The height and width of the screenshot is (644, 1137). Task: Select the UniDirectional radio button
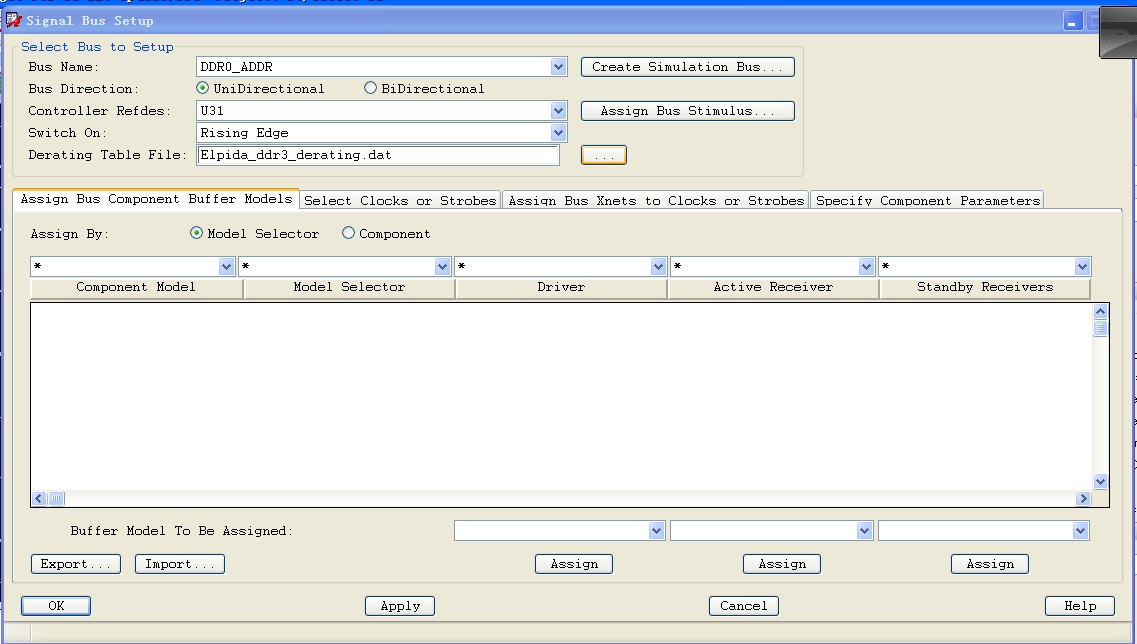pyautogui.click(x=202, y=88)
